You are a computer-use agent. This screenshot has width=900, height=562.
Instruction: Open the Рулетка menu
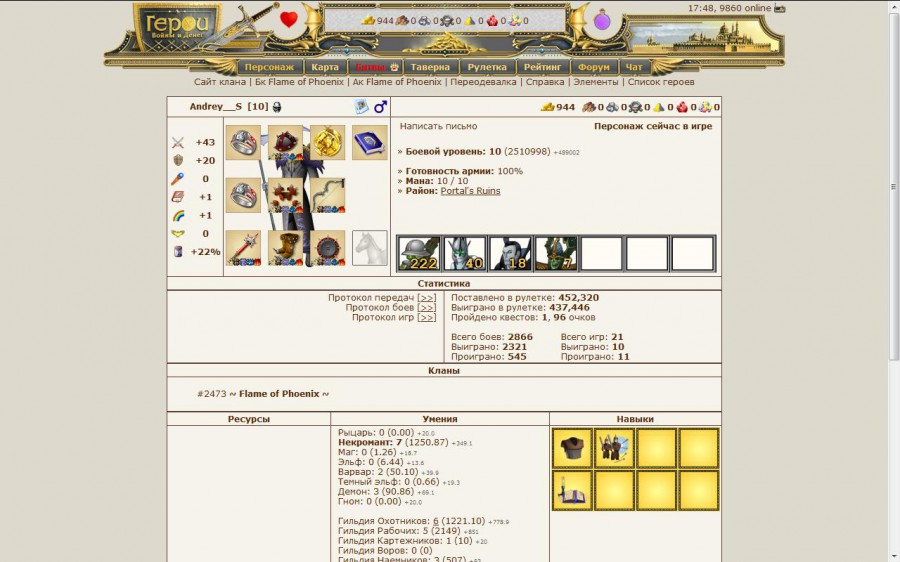coord(487,67)
